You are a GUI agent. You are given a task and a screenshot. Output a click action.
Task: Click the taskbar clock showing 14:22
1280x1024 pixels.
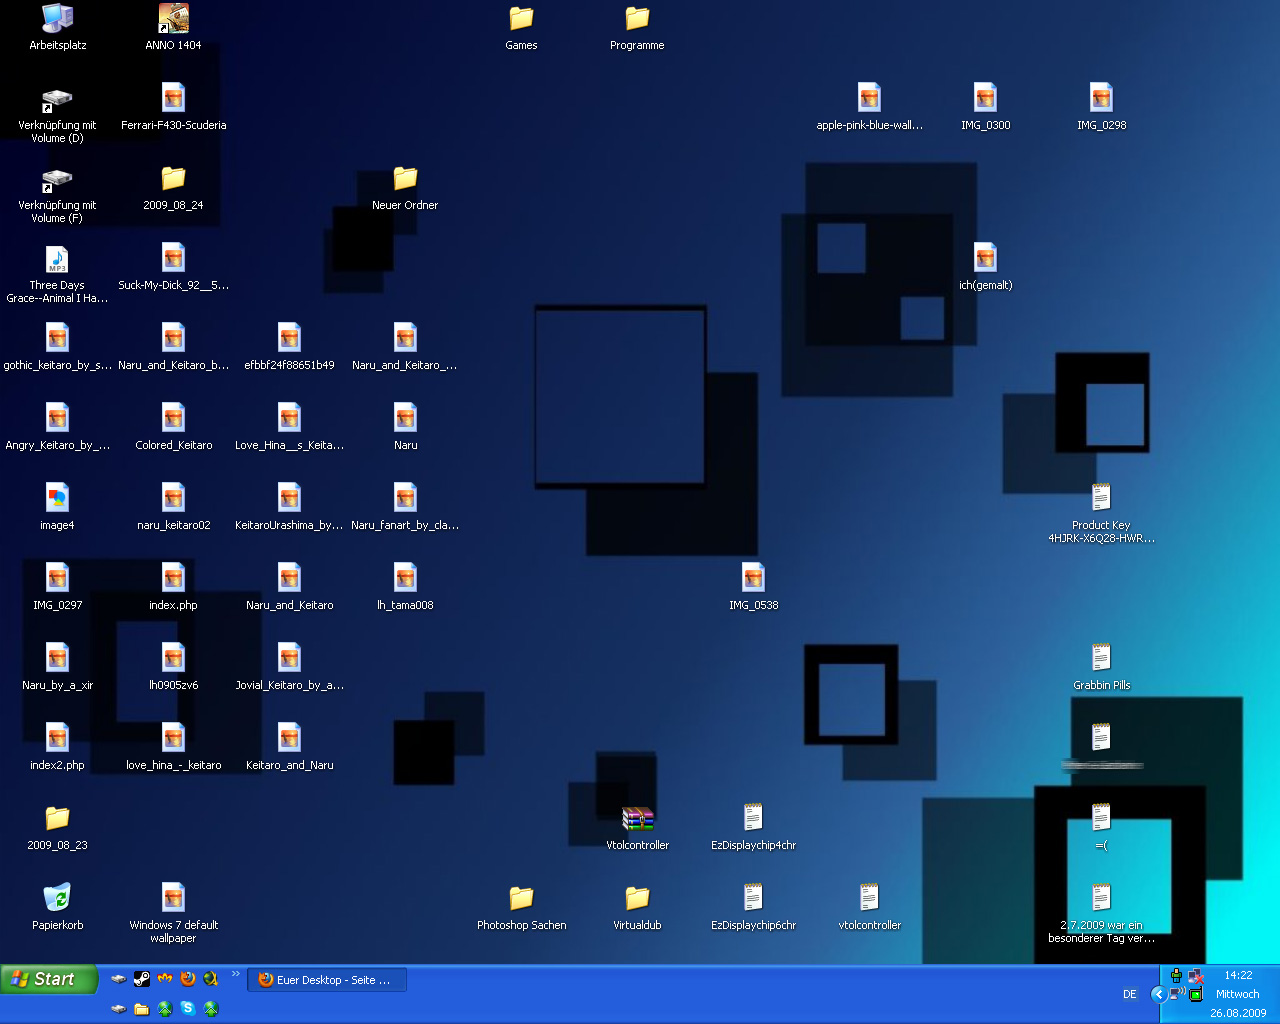(x=1238, y=975)
